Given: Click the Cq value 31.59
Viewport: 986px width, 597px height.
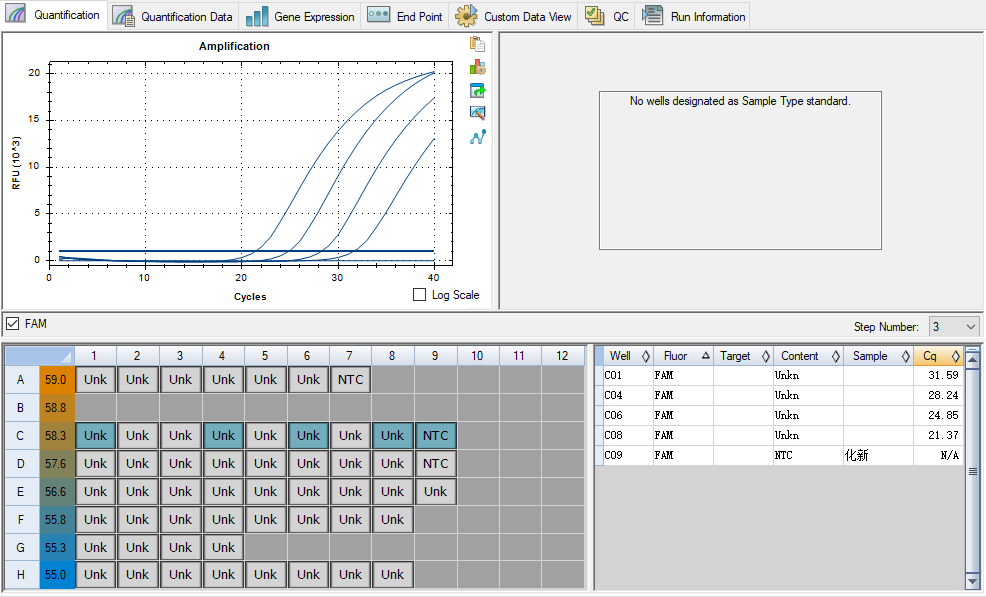Looking at the screenshot, I should pos(943,376).
